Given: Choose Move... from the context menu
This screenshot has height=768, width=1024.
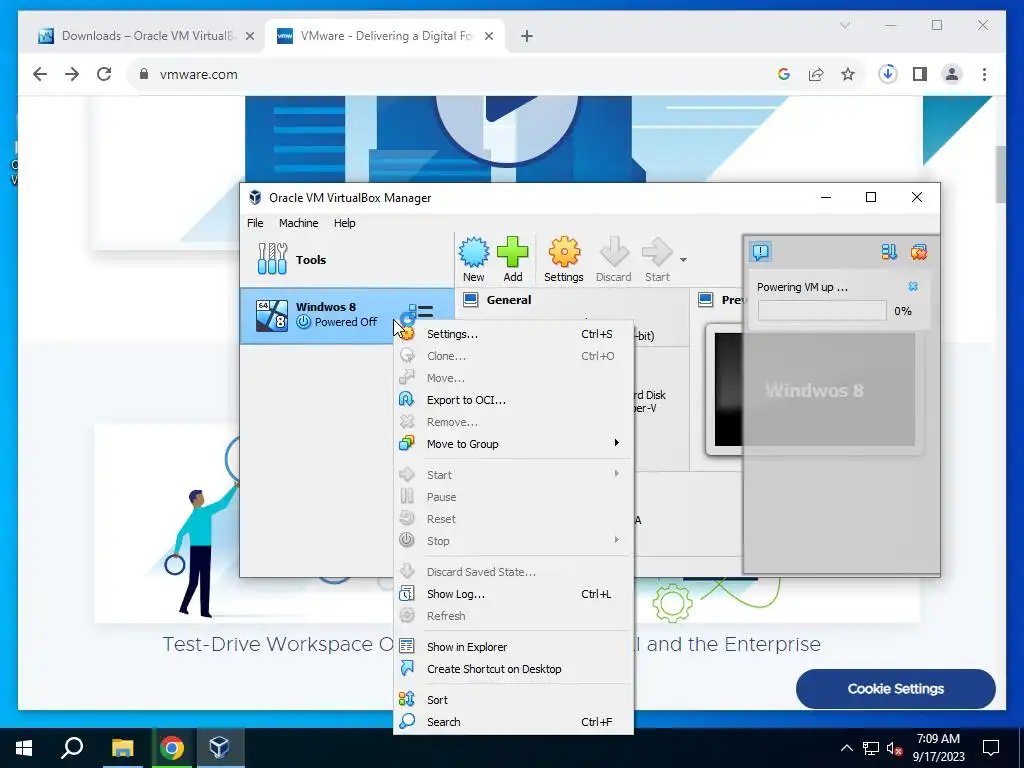Looking at the screenshot, I should (513, 378).
